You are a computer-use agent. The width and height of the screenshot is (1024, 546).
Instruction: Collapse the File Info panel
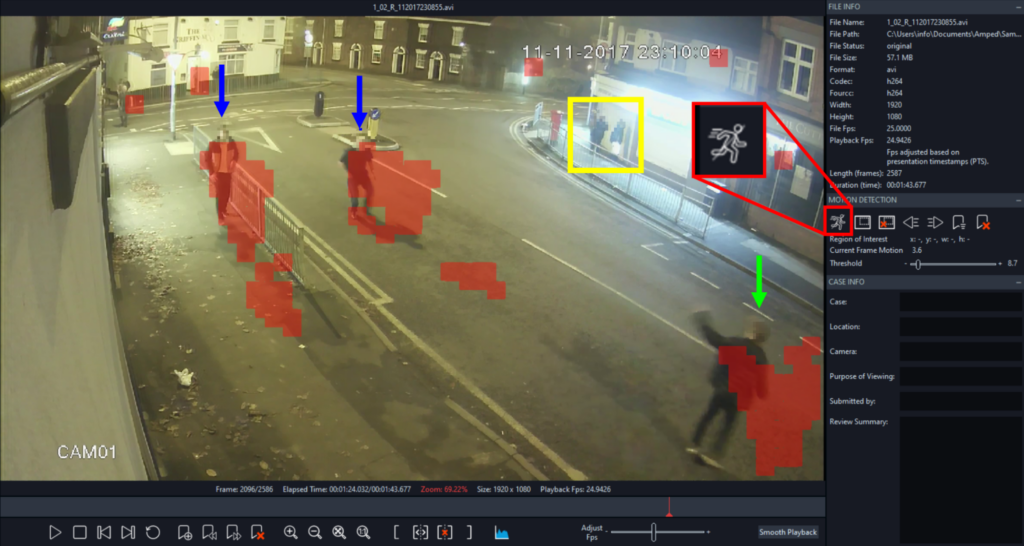(1018, 7)
